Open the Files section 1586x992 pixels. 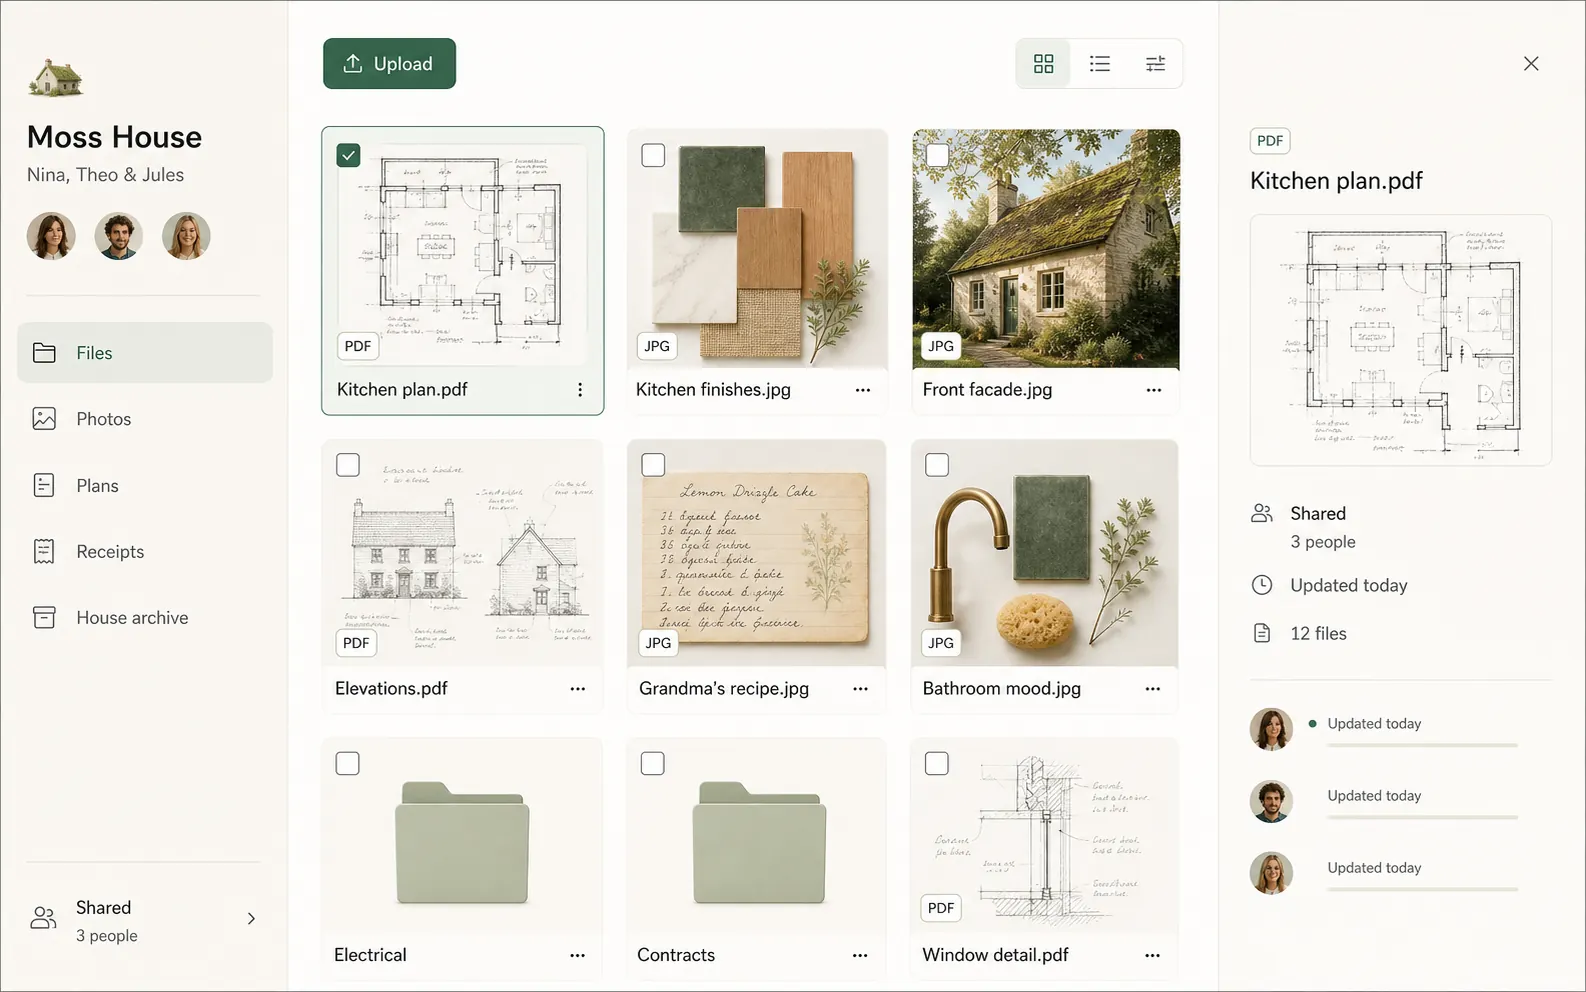145,353
